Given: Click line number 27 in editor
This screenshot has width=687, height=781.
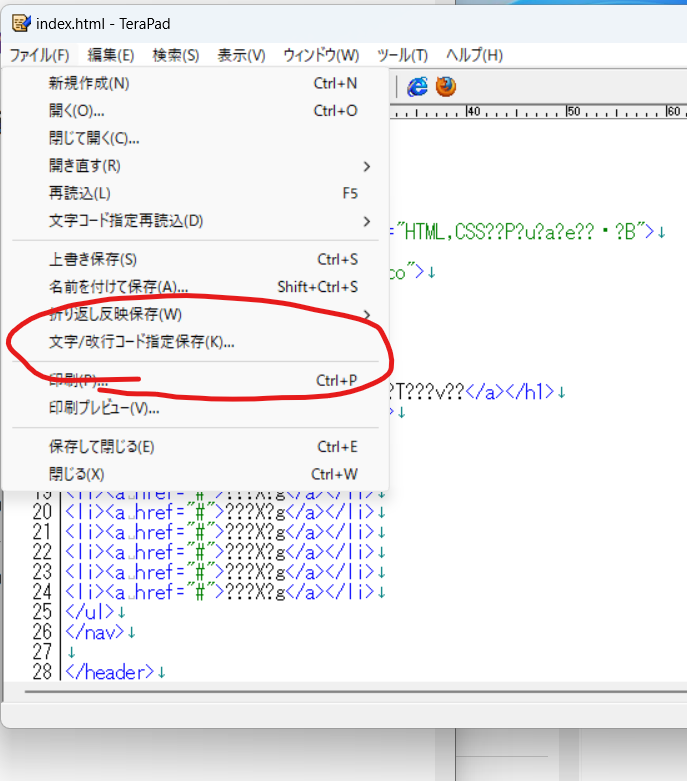Looking at the screenshot, I should pos(42,652).
